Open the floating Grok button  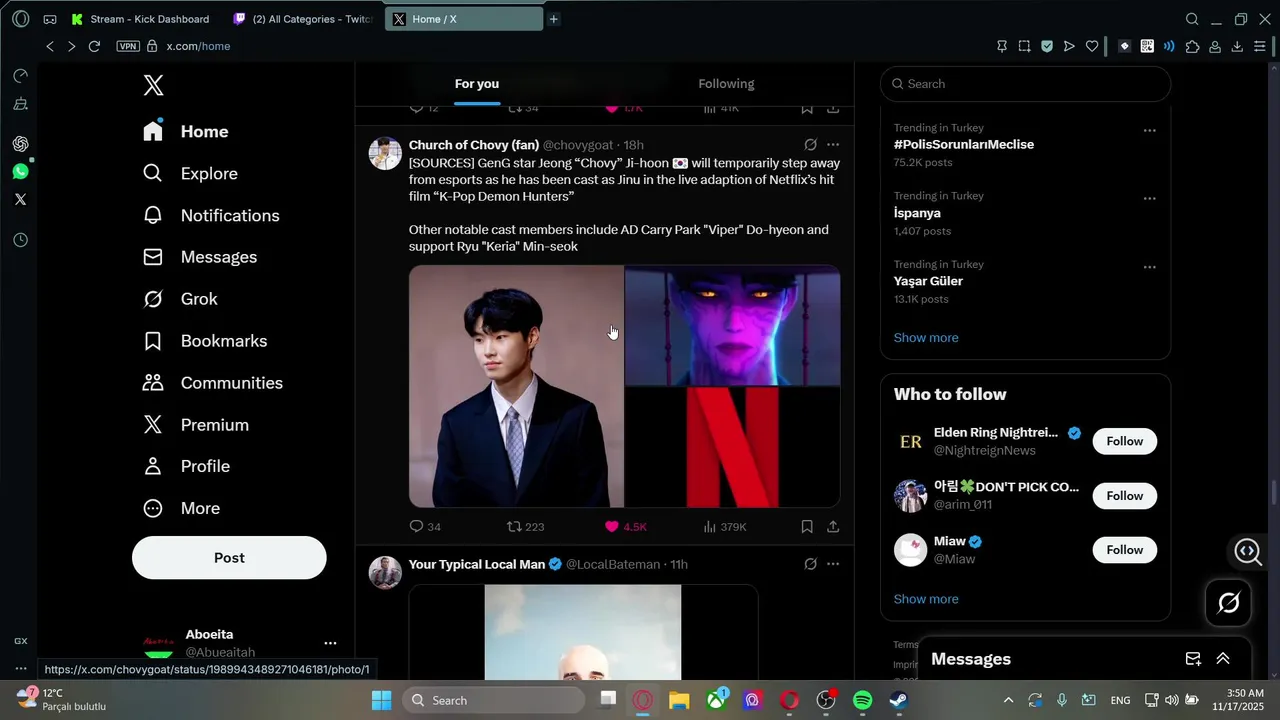(x=1229, y=603)
